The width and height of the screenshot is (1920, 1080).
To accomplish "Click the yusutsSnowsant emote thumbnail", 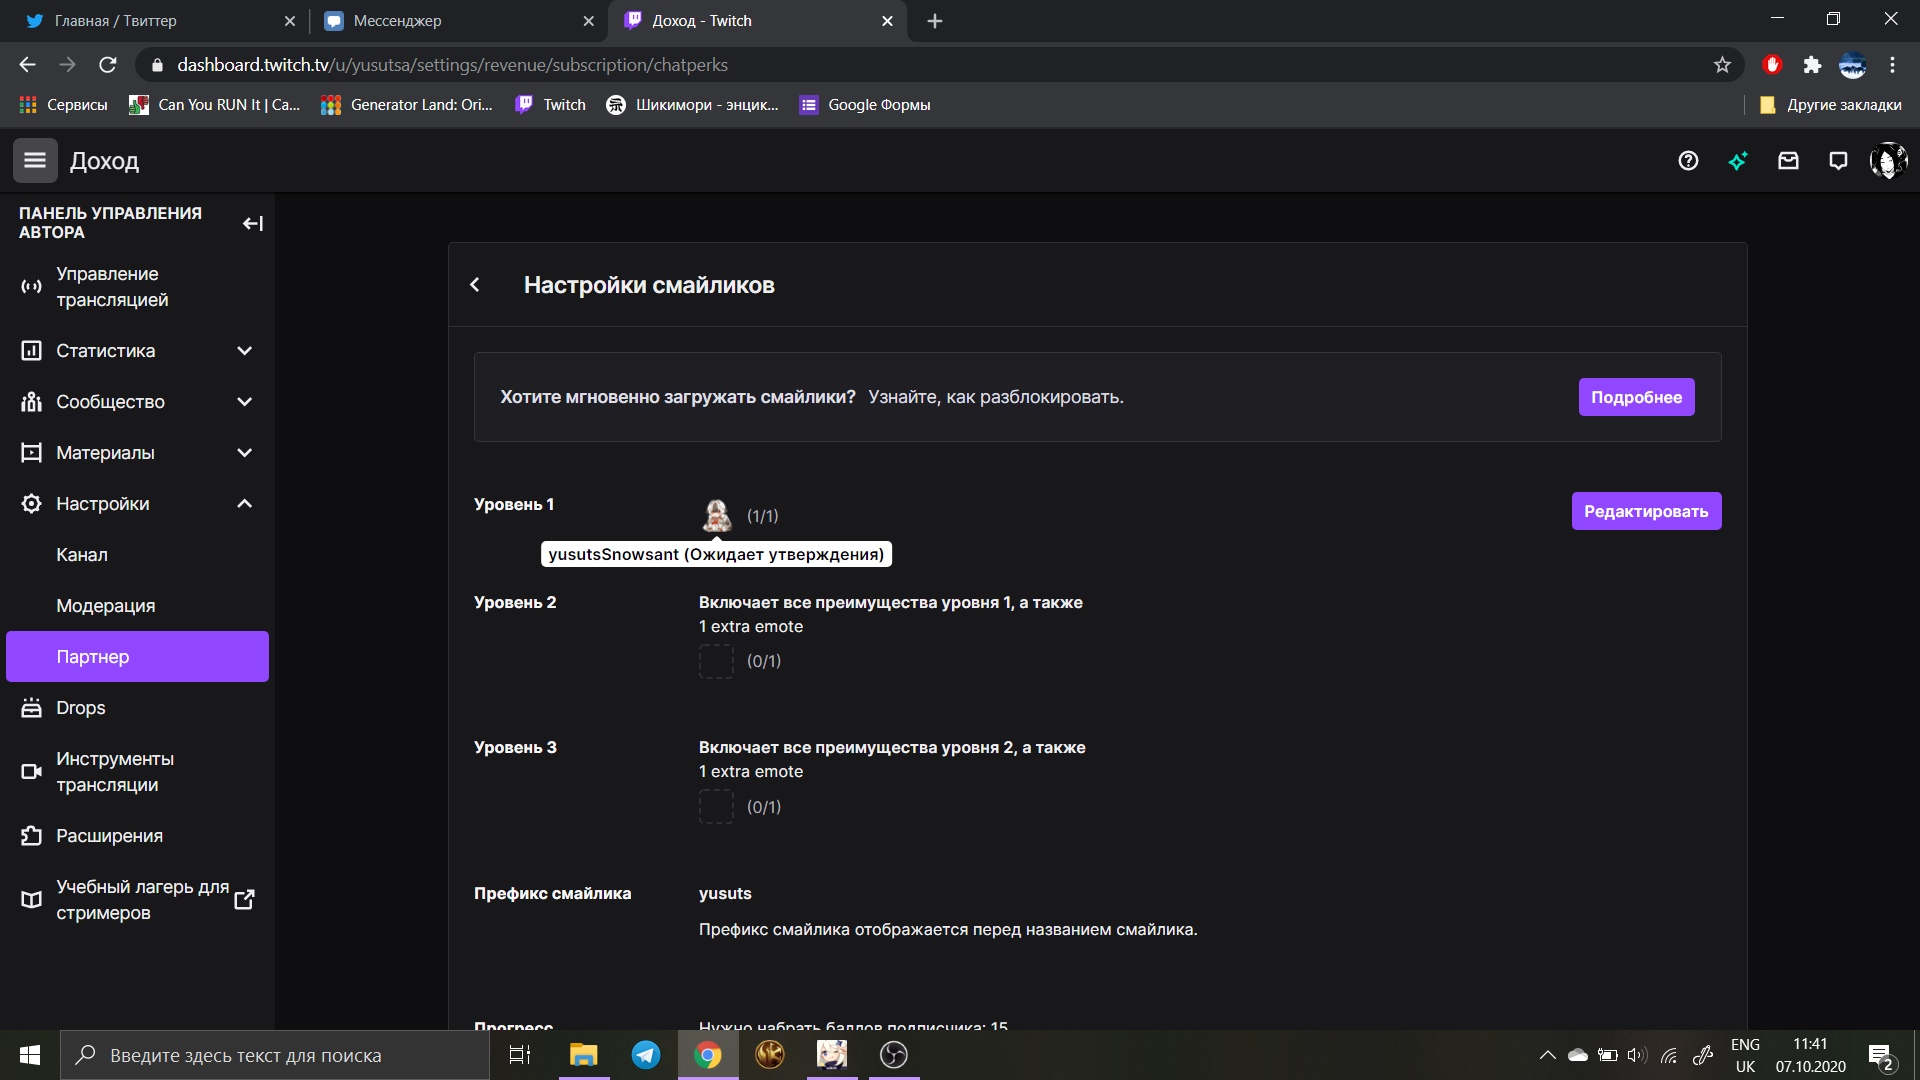I will (x=716, y=515).
